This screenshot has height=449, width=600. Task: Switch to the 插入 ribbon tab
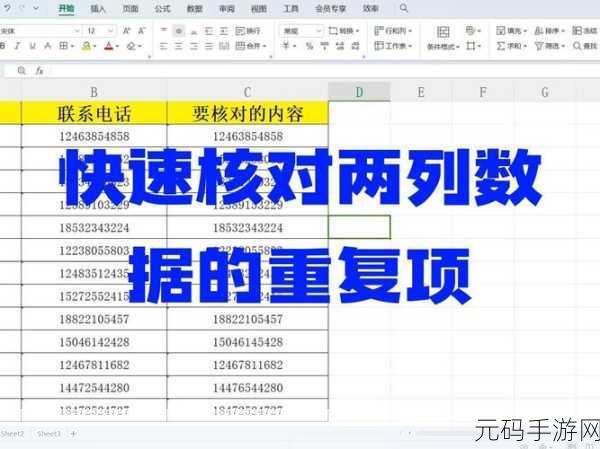pyautogui.click(x=98, y=8)
